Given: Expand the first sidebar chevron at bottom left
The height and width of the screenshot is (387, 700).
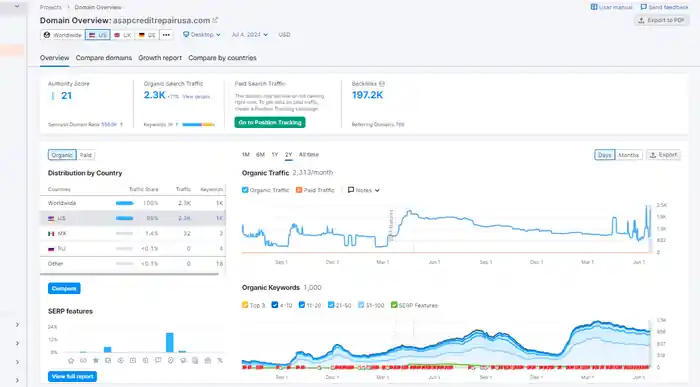Looking at the screenshot, I should point(17,325).
